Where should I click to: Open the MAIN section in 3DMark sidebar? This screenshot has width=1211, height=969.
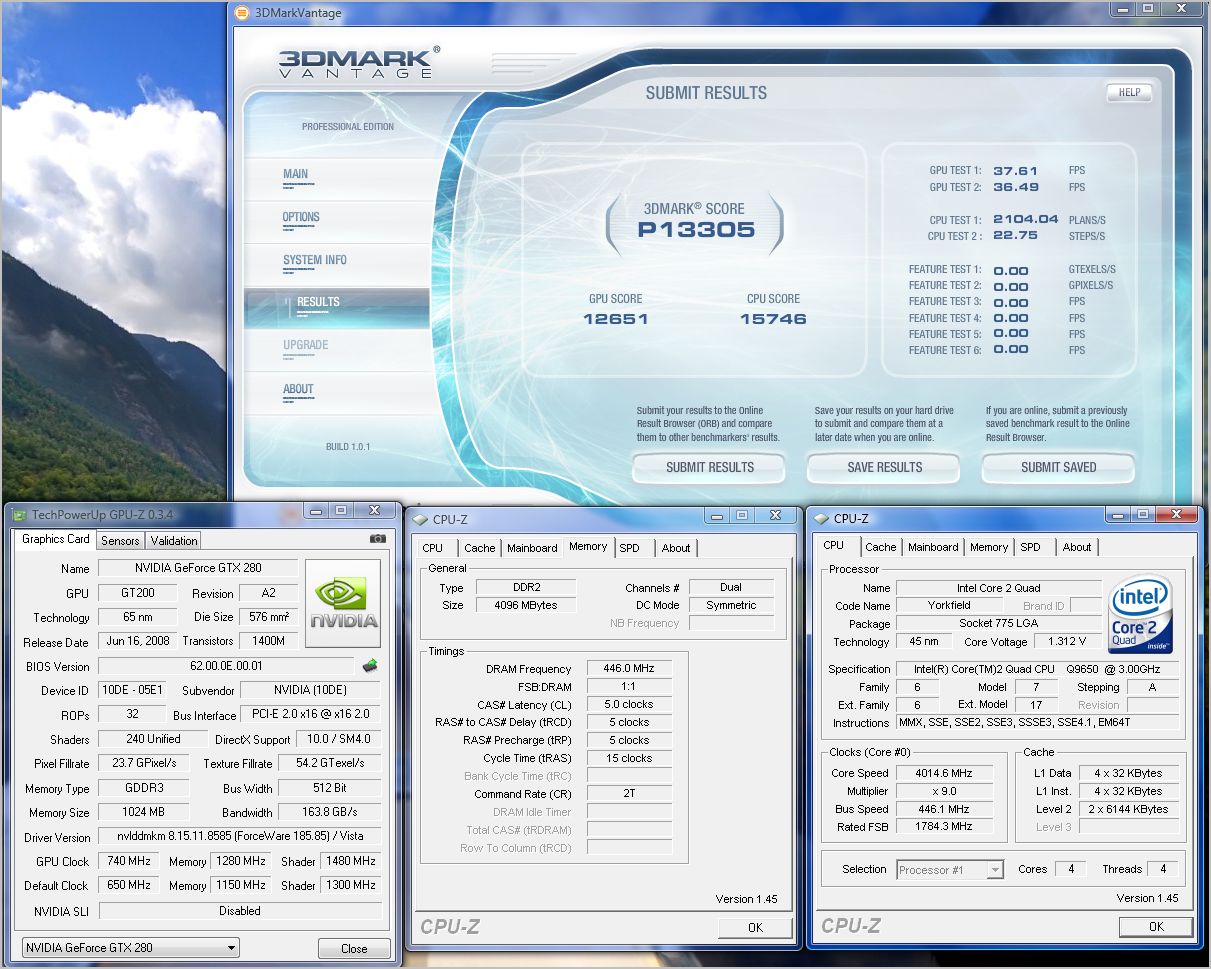(x=295, y=174)
